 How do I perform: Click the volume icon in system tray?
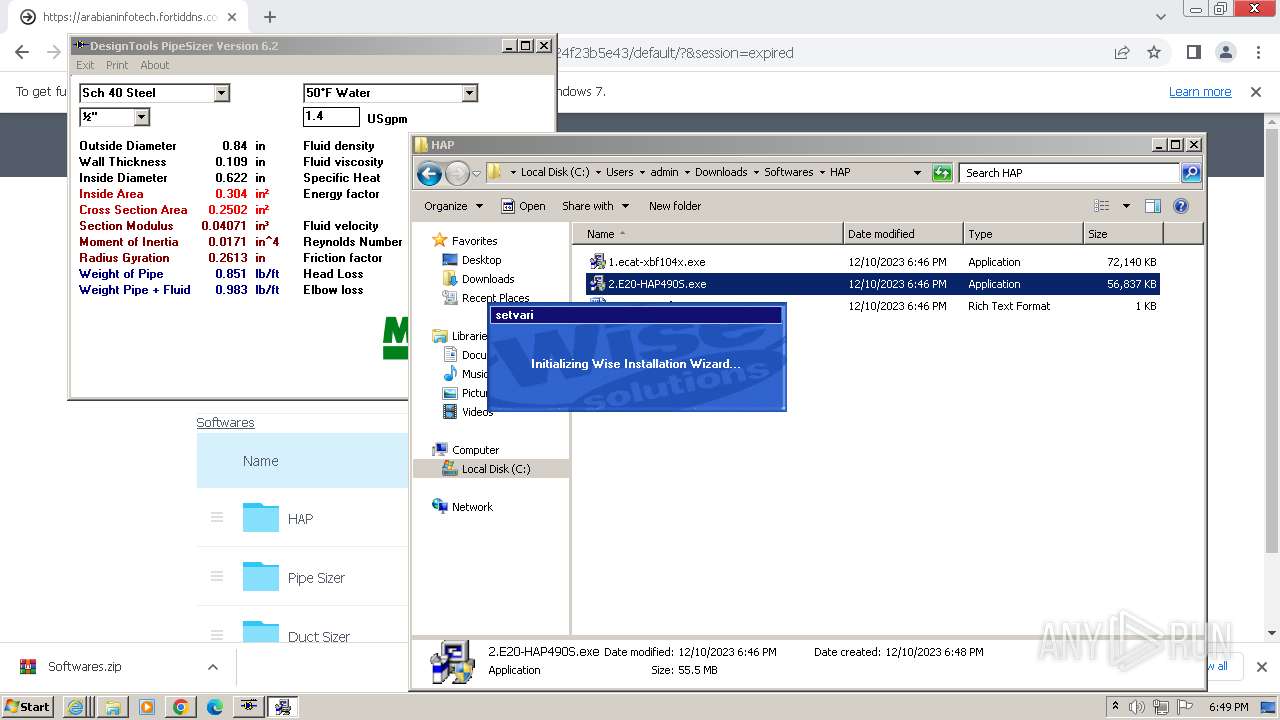pyautogui.click(x=1136, y=707)
